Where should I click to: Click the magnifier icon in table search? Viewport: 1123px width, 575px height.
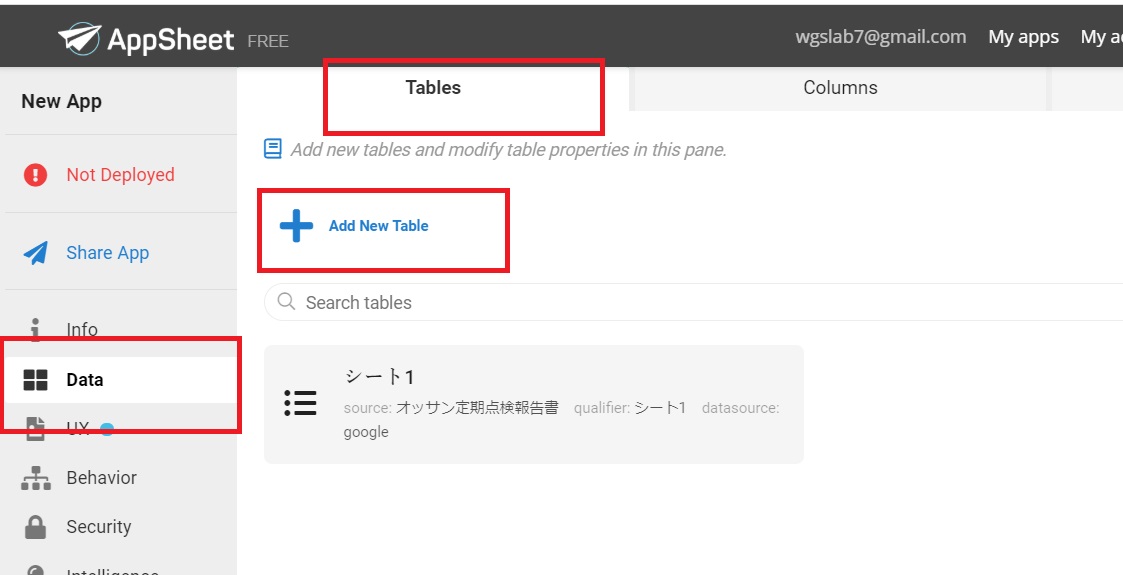[x=286, y=301]
